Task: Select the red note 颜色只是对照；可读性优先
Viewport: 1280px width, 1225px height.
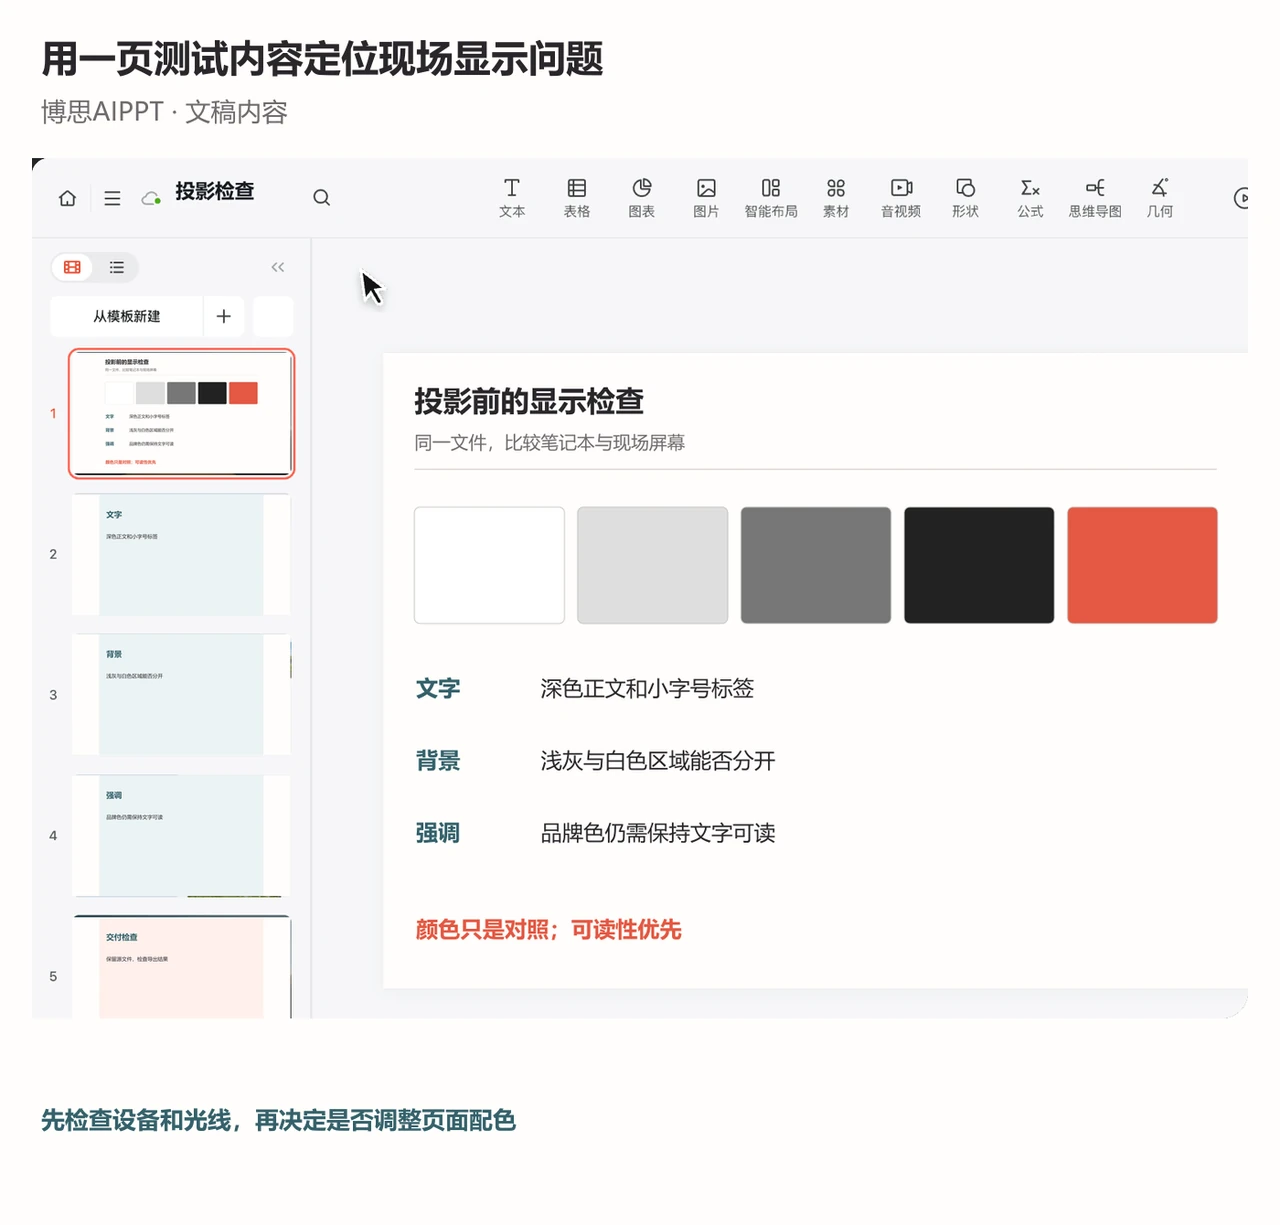Action: [548, 930]
